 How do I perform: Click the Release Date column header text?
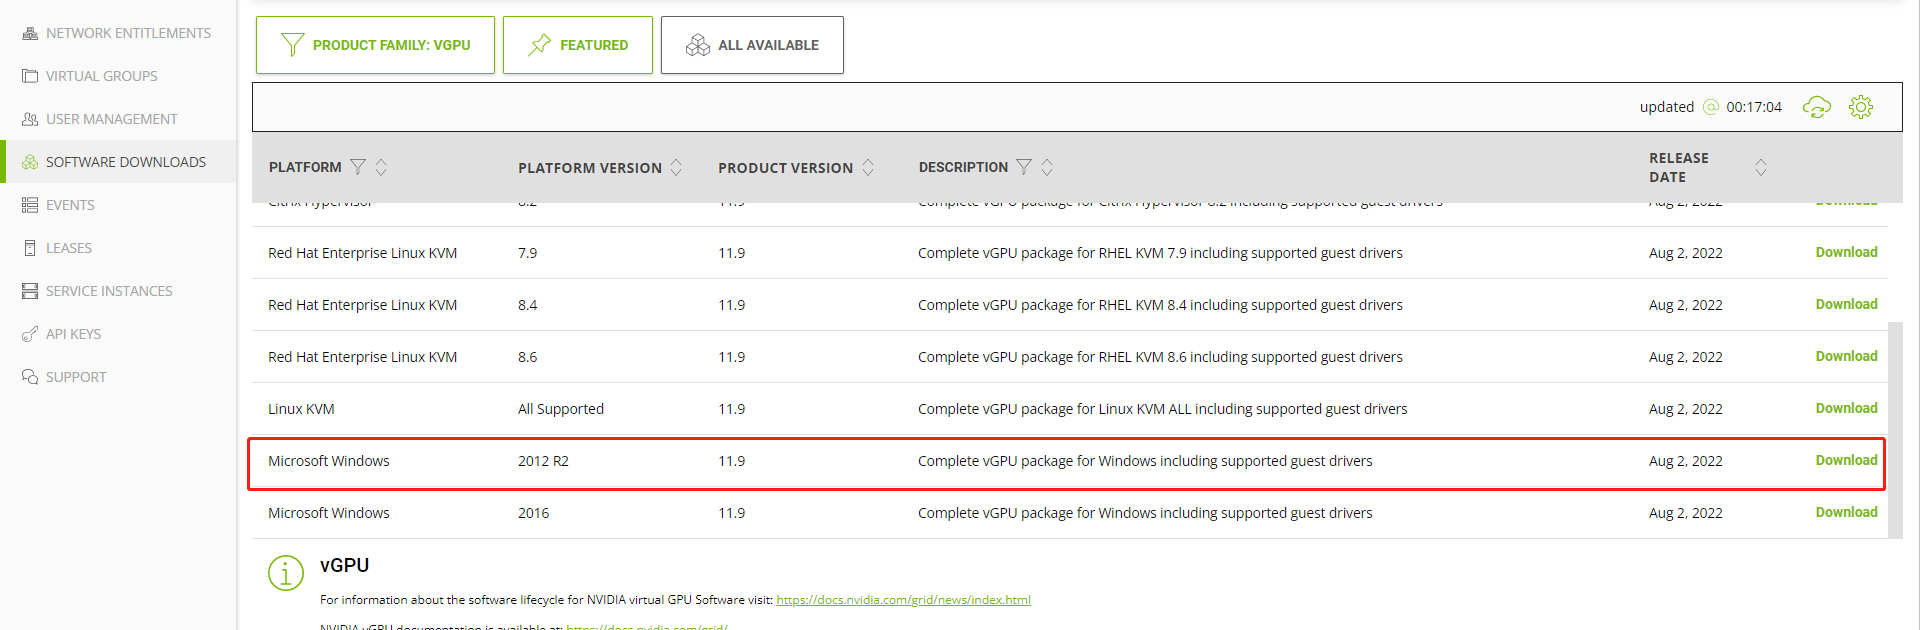pyautogui.click(x=1679, y=167)
